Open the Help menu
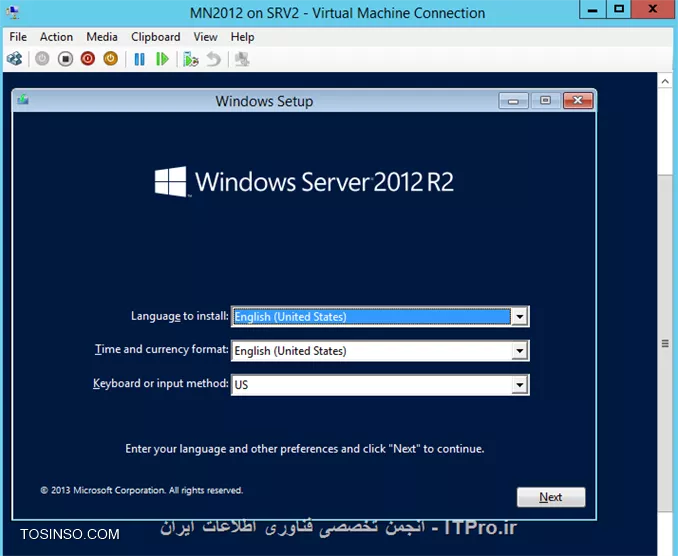The image size is (678, 556). coord(242,37)
